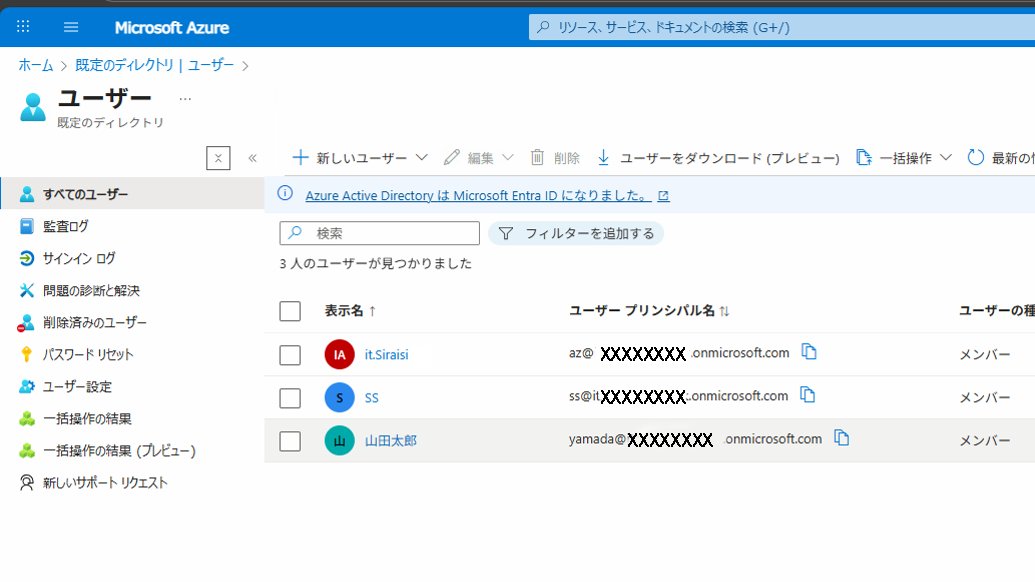The height and width of the screenshot is (582, 1035).
Task: Navigate to ホーム via the breadcrumb
Action: point(35,63)
